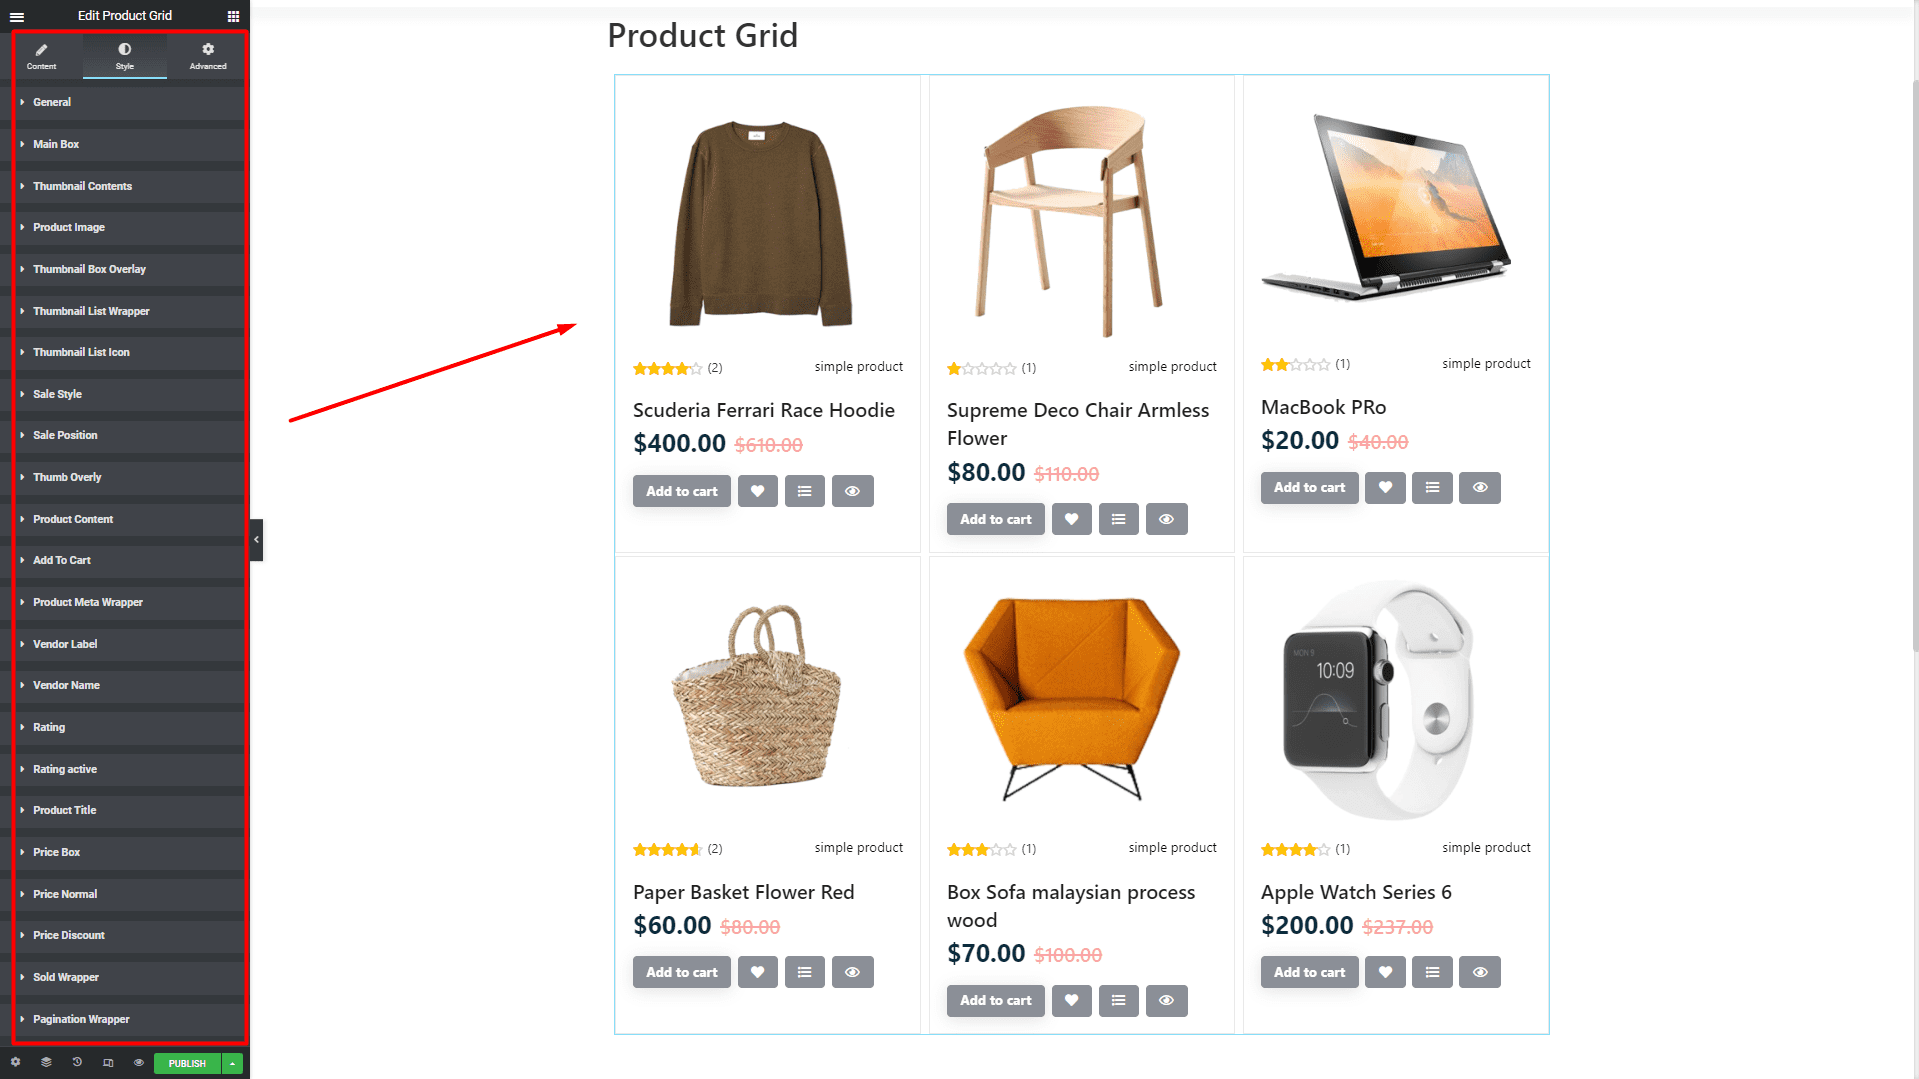Screen dimensions: 1919x1079
Task: Open the Elementor hamburger menu
Action: coord(17,16)
